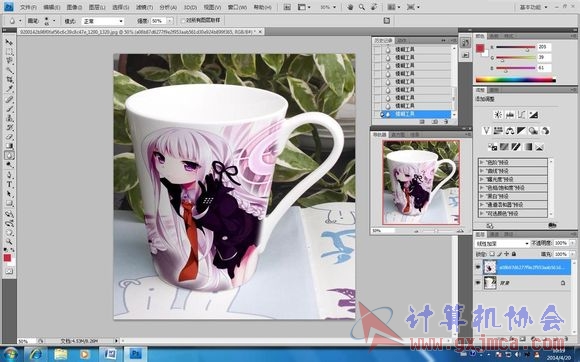The image size is (580, 362).
Task: Click the Vibrance (V) adjustment icon
Action: pos(486,131)
